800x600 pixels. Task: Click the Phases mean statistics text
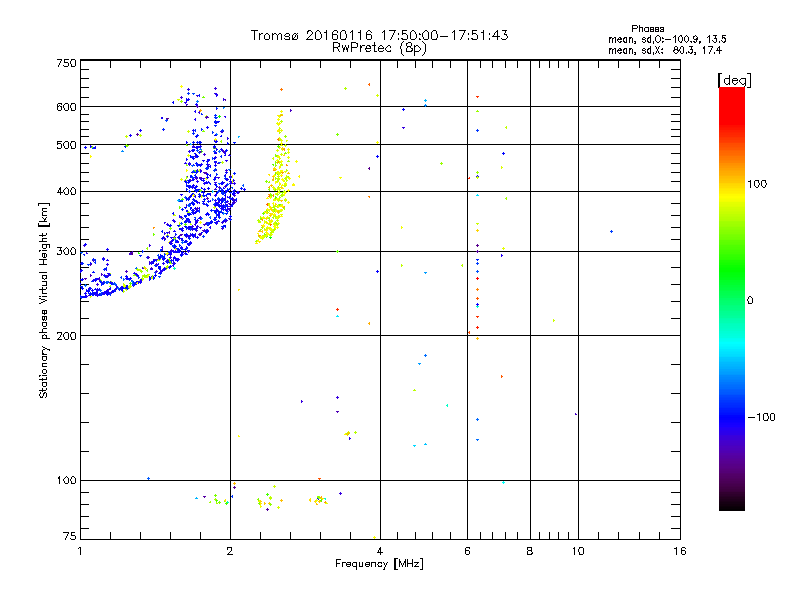coord(667,40)
